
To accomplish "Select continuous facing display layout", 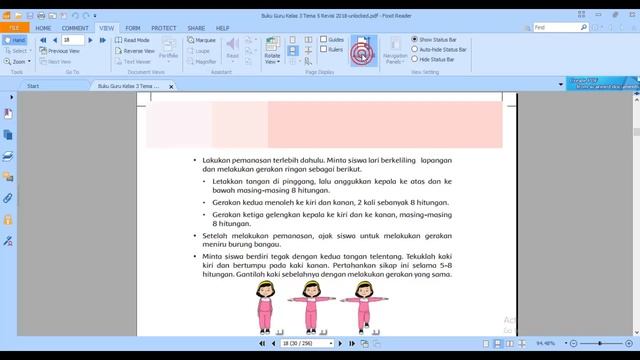I will click(x=308, y=51).
